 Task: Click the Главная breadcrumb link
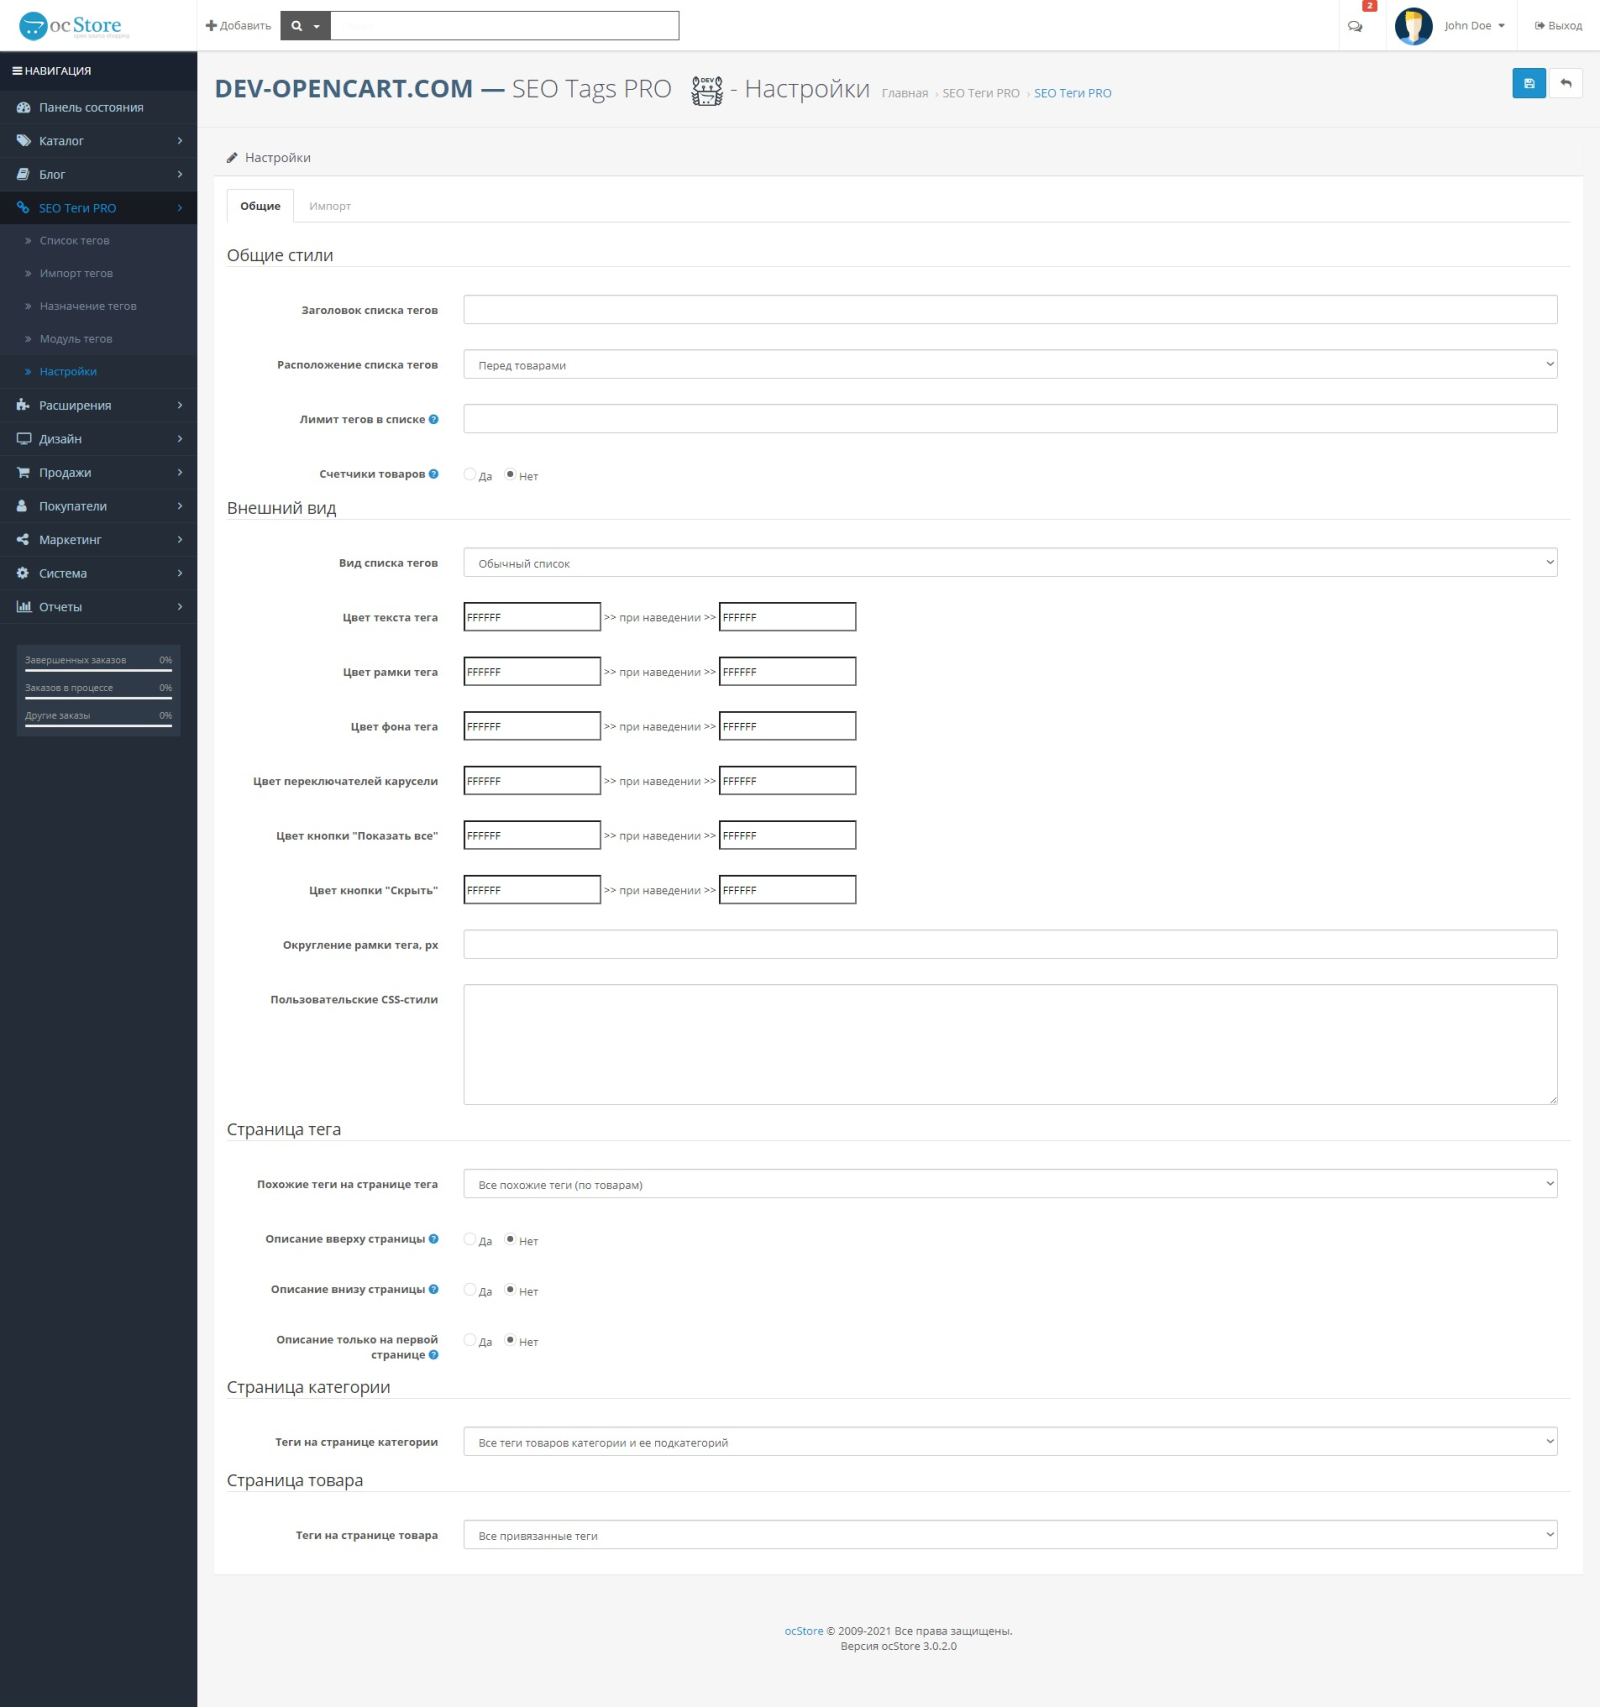(x=905, y=93)
